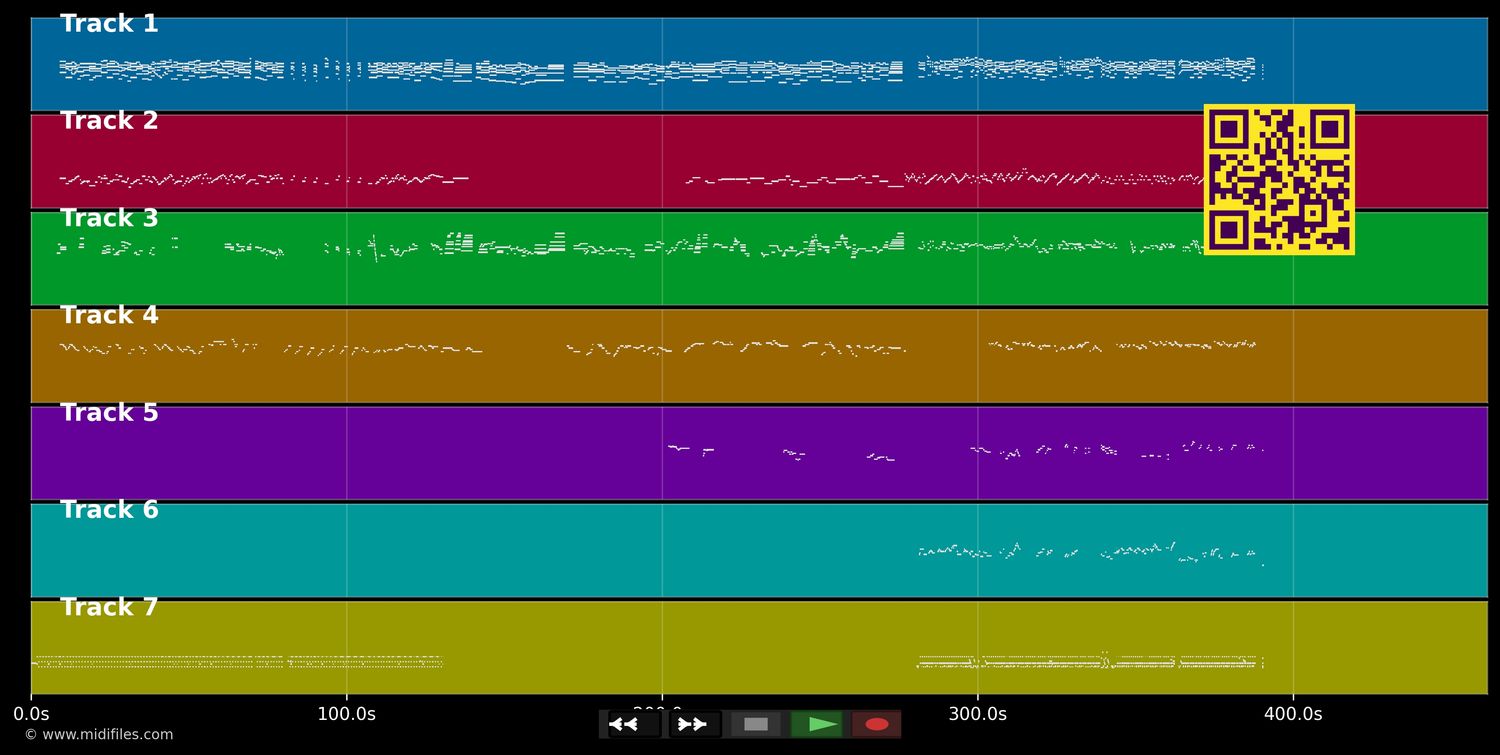This screenshot has height=755, width=1500.
Task: Start playback with the green play button
Action: coord(816,724)
